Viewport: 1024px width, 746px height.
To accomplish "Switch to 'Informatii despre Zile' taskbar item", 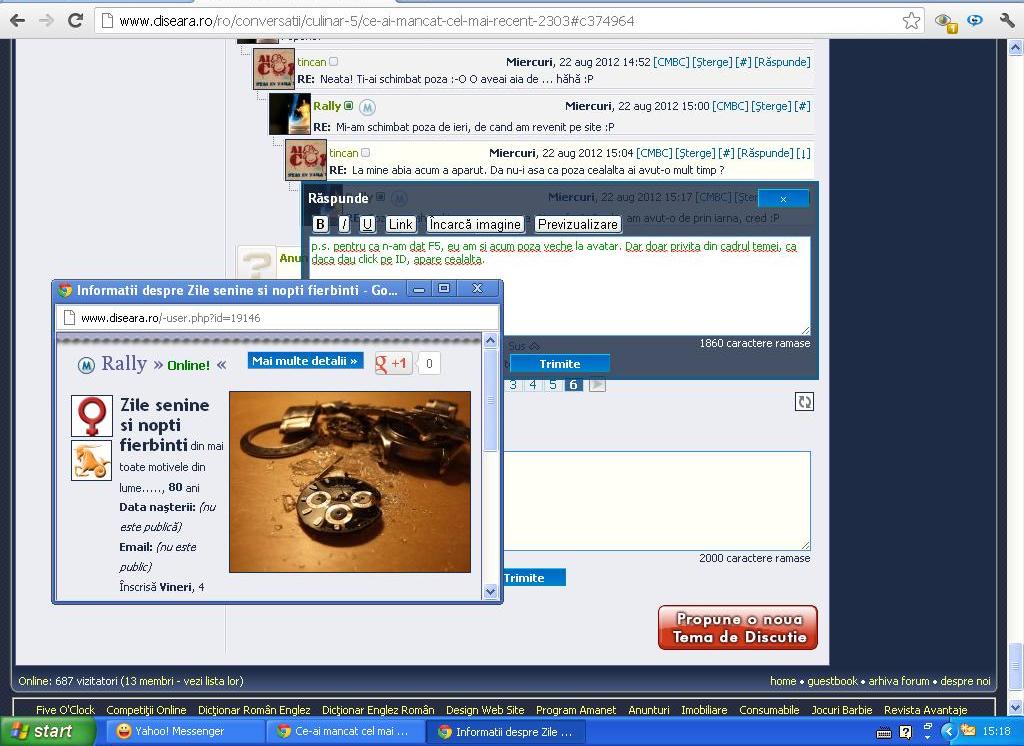I will [x=506, y=732].
